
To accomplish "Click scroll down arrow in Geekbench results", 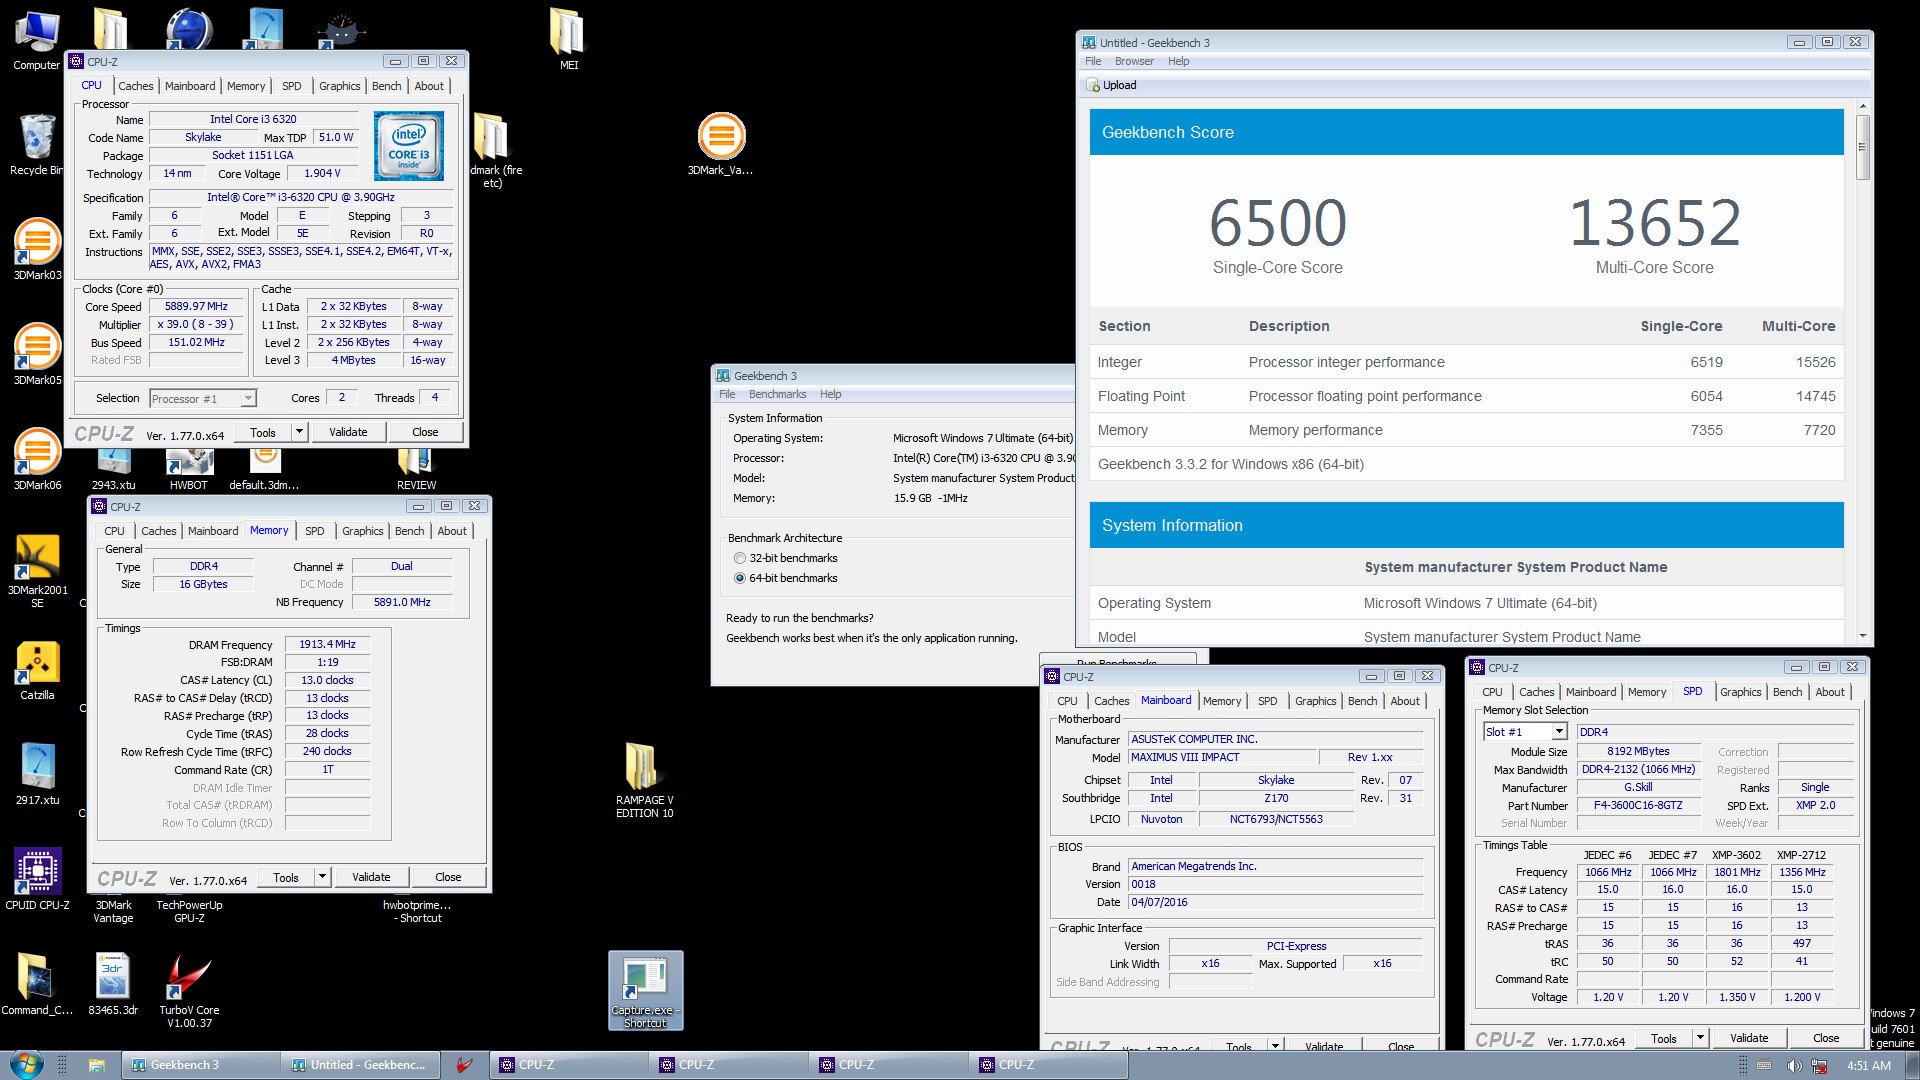I will click(x=1862, y=636).
